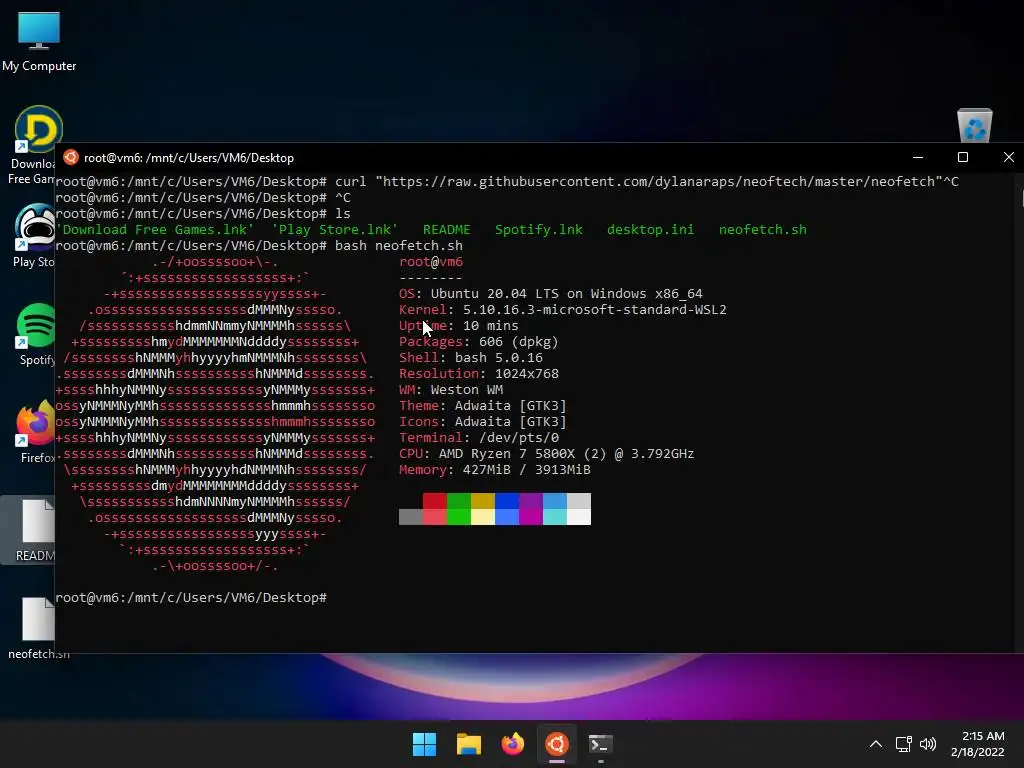The width and height of the screenshot is (1024, 768).
Task: Click the 'Icons: Adwaita [GTK3]' line
Action: pos(483,422)
